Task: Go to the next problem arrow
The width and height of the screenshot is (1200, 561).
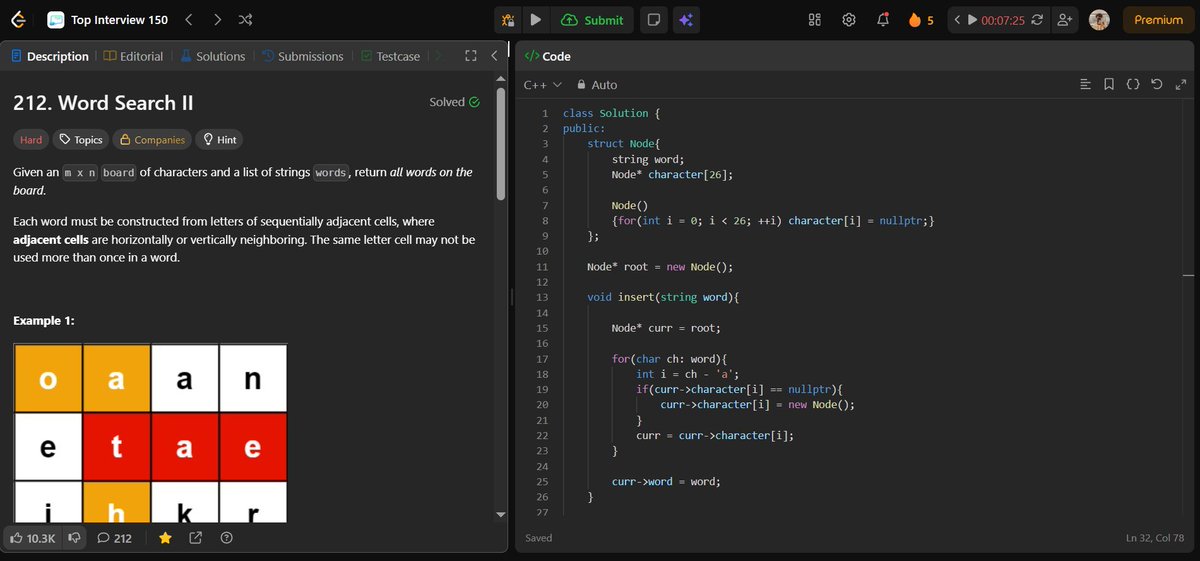Action: pos(217,20)
